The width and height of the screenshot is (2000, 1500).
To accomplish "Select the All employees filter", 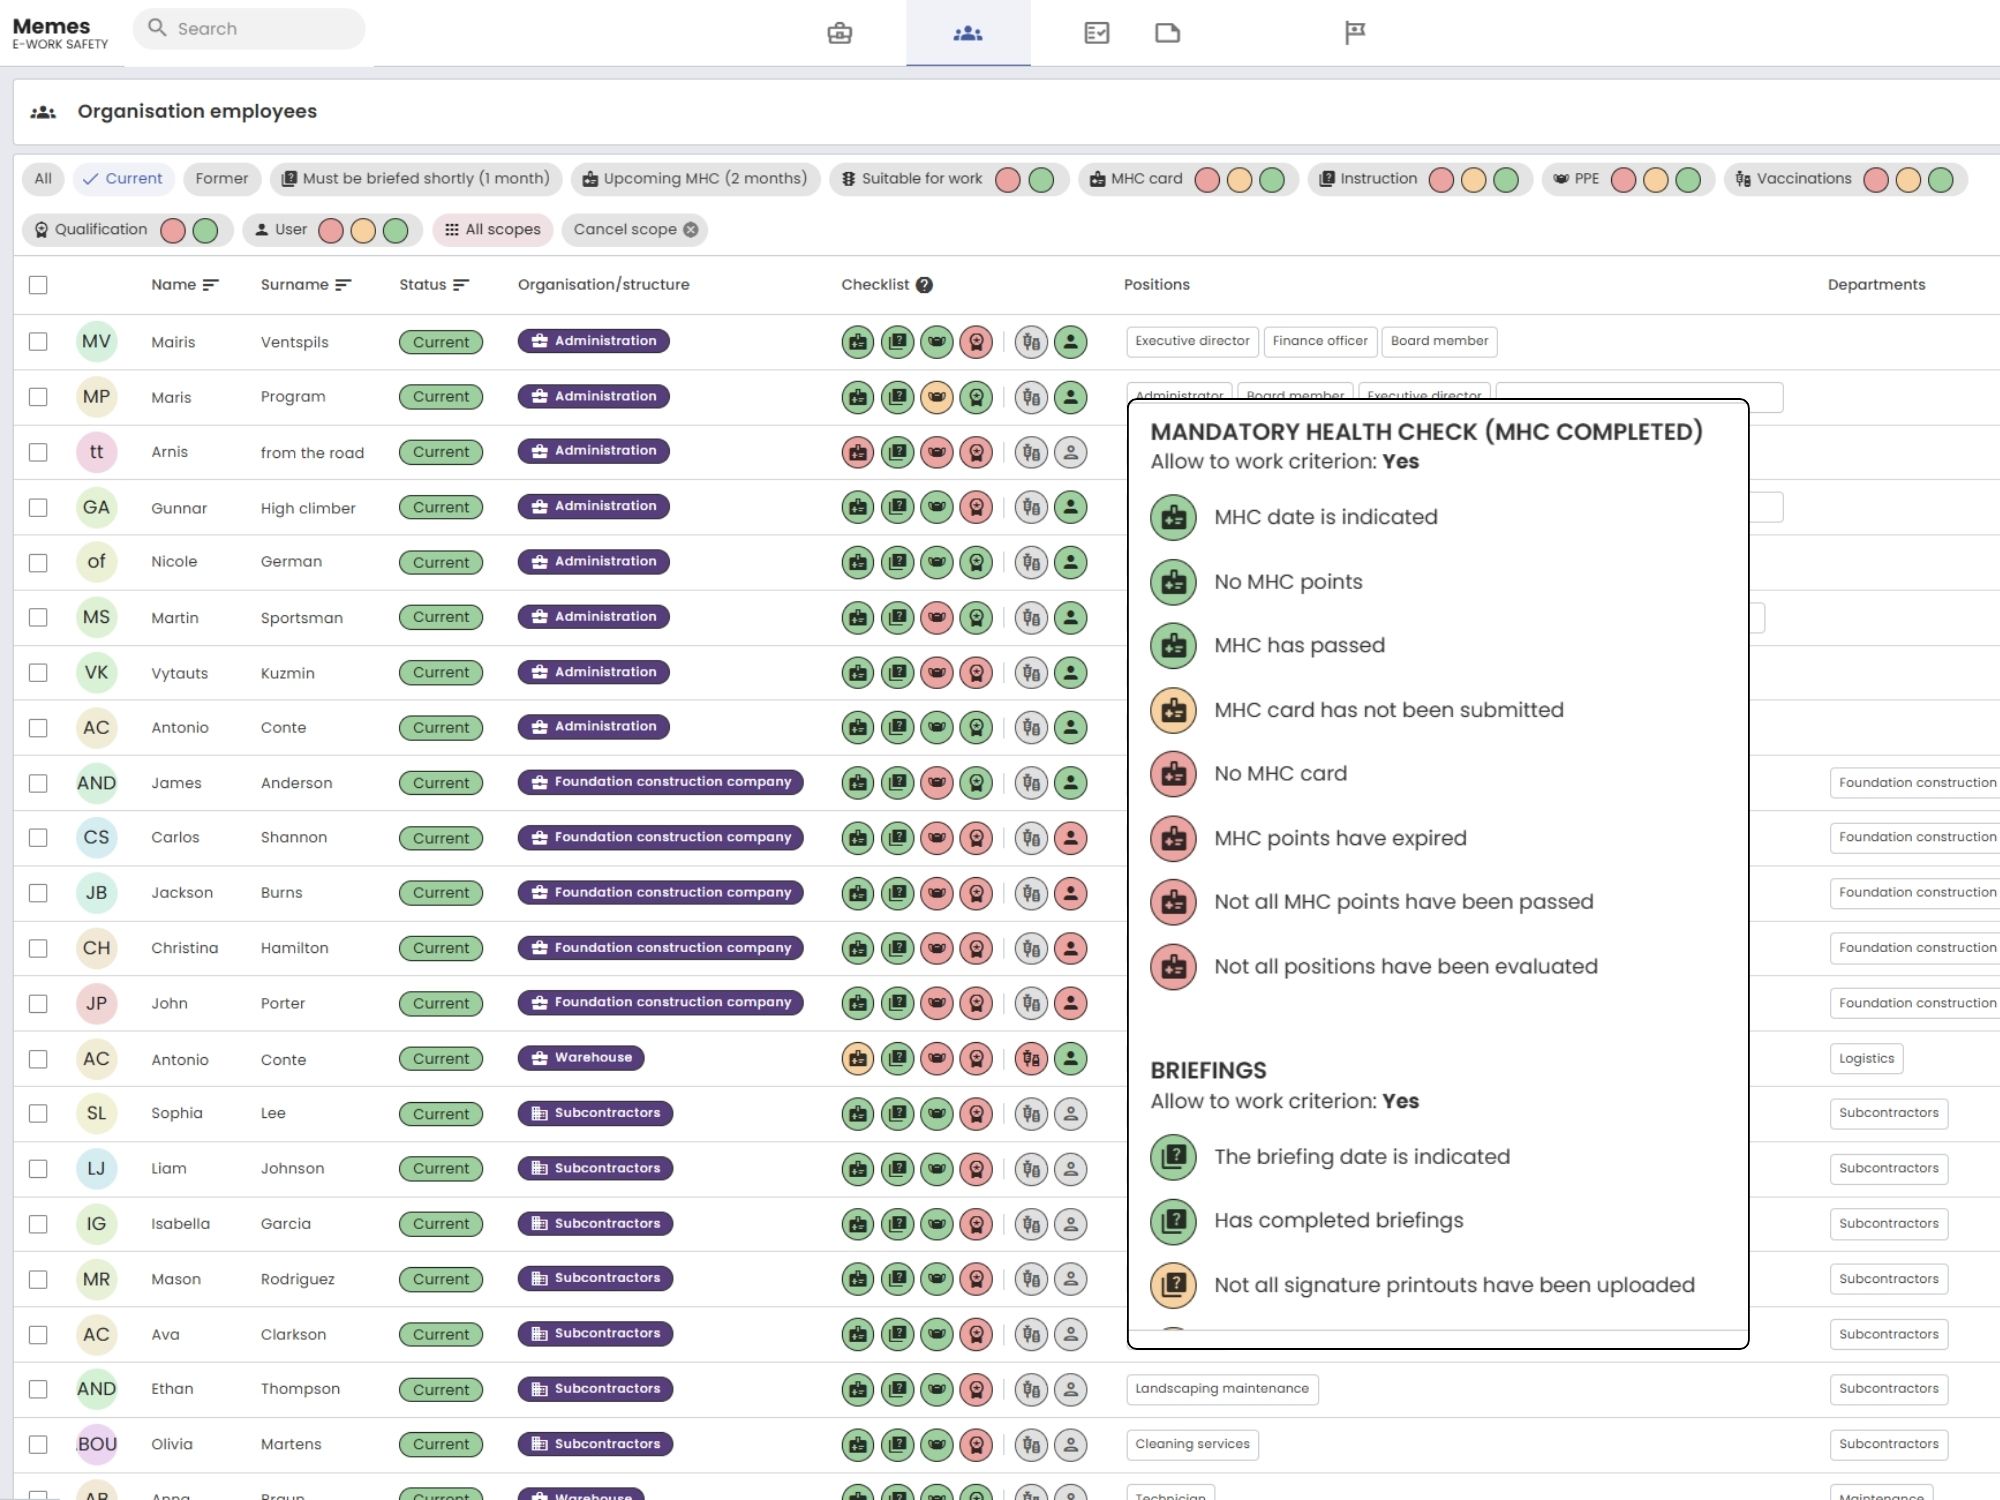I will (x=43, y=179).
